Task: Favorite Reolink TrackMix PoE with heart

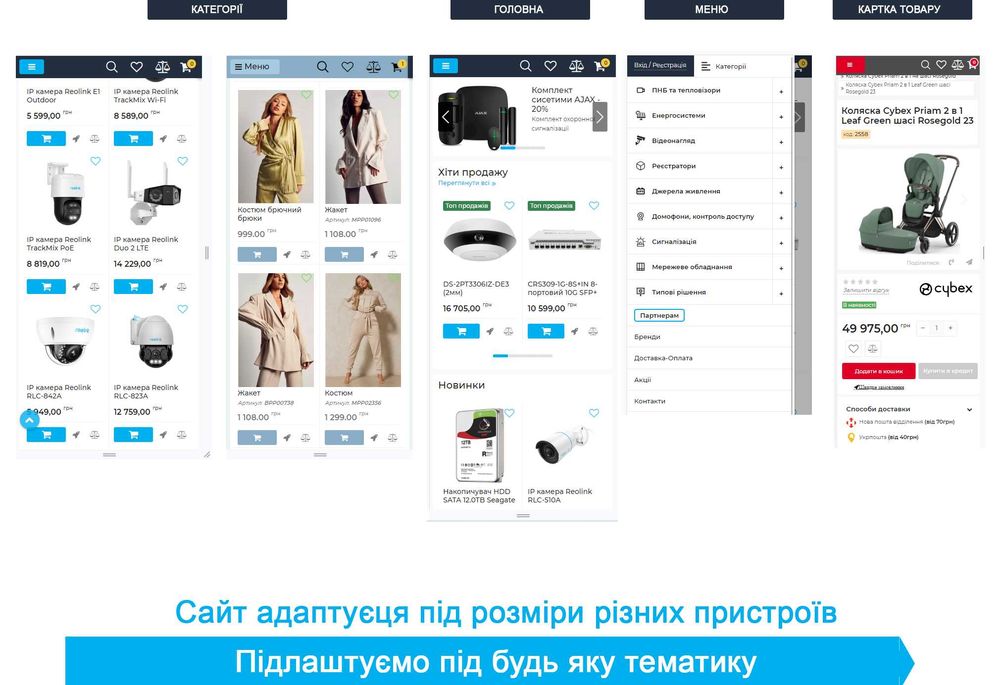Action: tap(96, 161)
